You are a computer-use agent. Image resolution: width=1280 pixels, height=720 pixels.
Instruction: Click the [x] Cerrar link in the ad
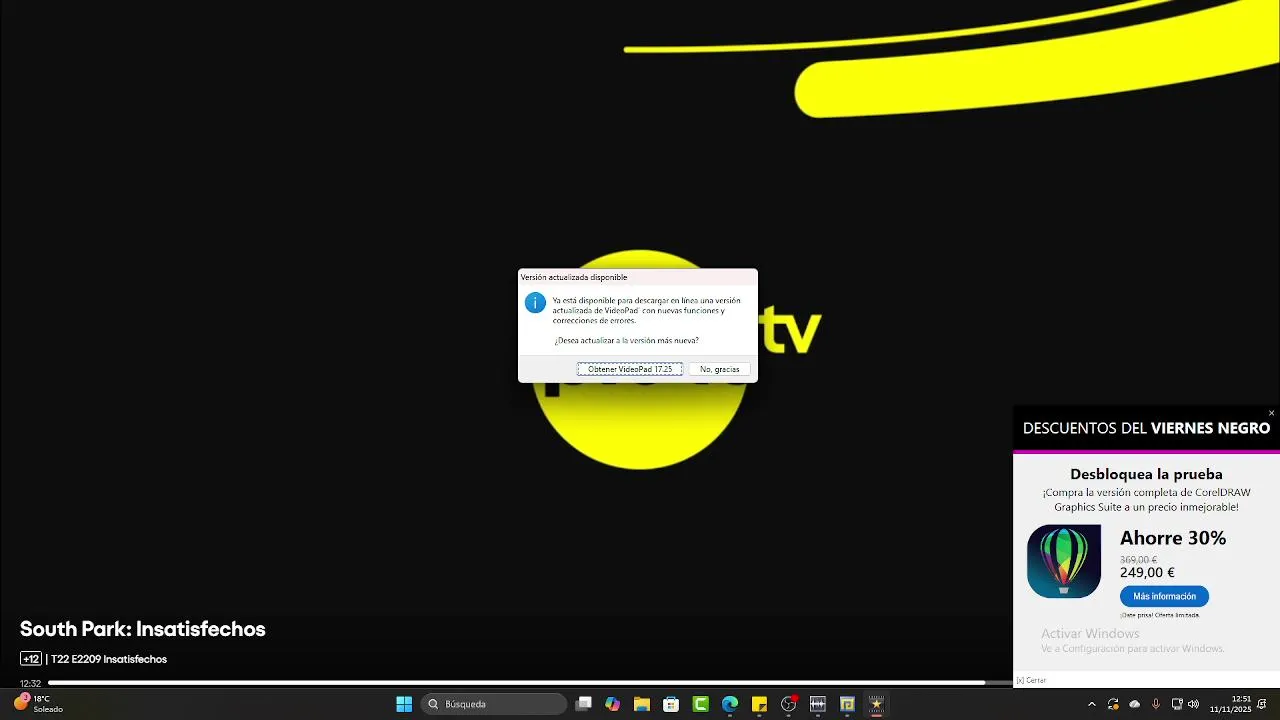[x=1031, y=680]
